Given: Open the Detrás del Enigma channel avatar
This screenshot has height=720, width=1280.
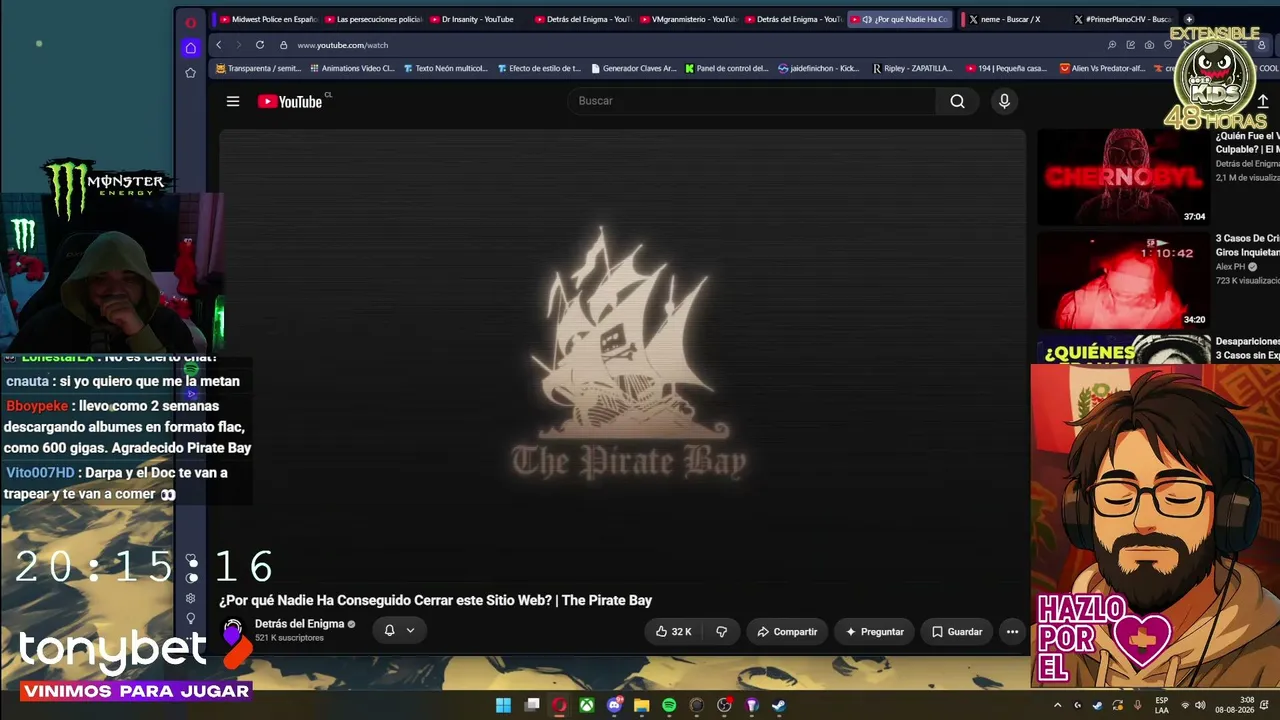Looking at the screenshot, I should pos(233,631).
